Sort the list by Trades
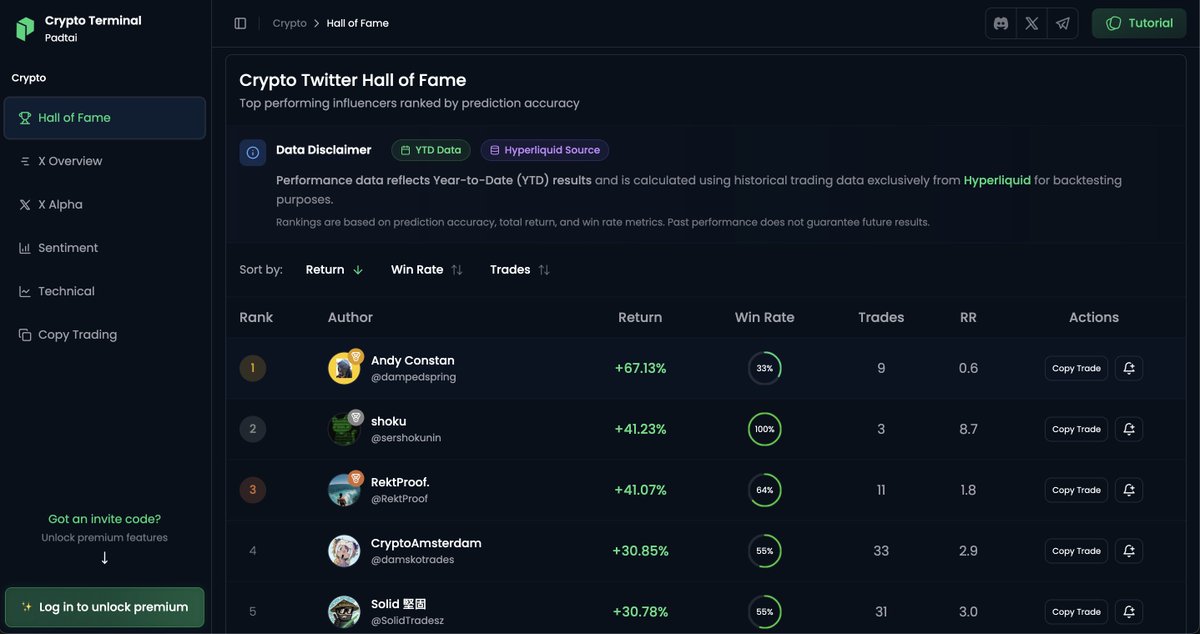Screen dimensions: 1200x634 pyautogui.click(x=520, y=270)
